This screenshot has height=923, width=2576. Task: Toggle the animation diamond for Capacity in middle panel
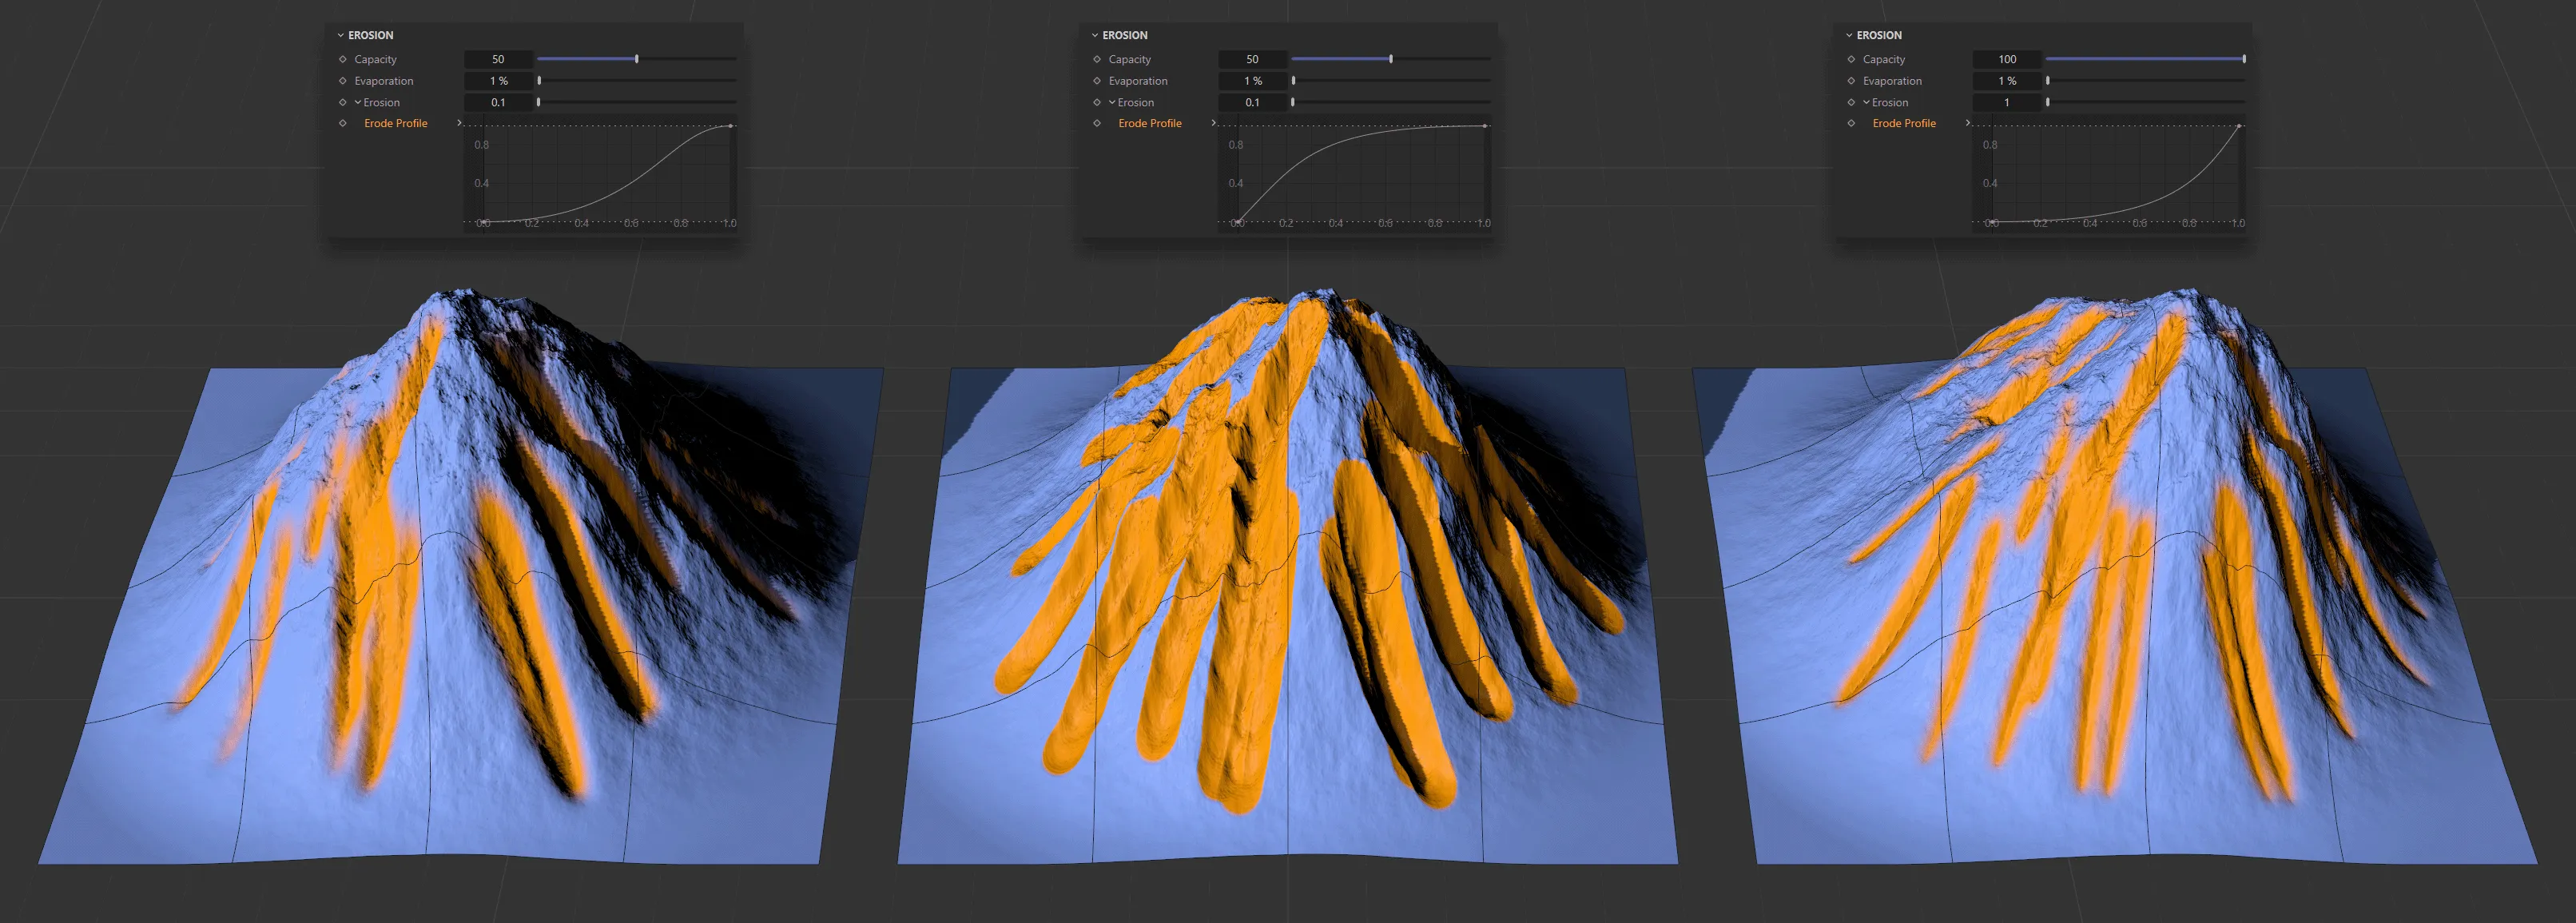(1096, 59)
